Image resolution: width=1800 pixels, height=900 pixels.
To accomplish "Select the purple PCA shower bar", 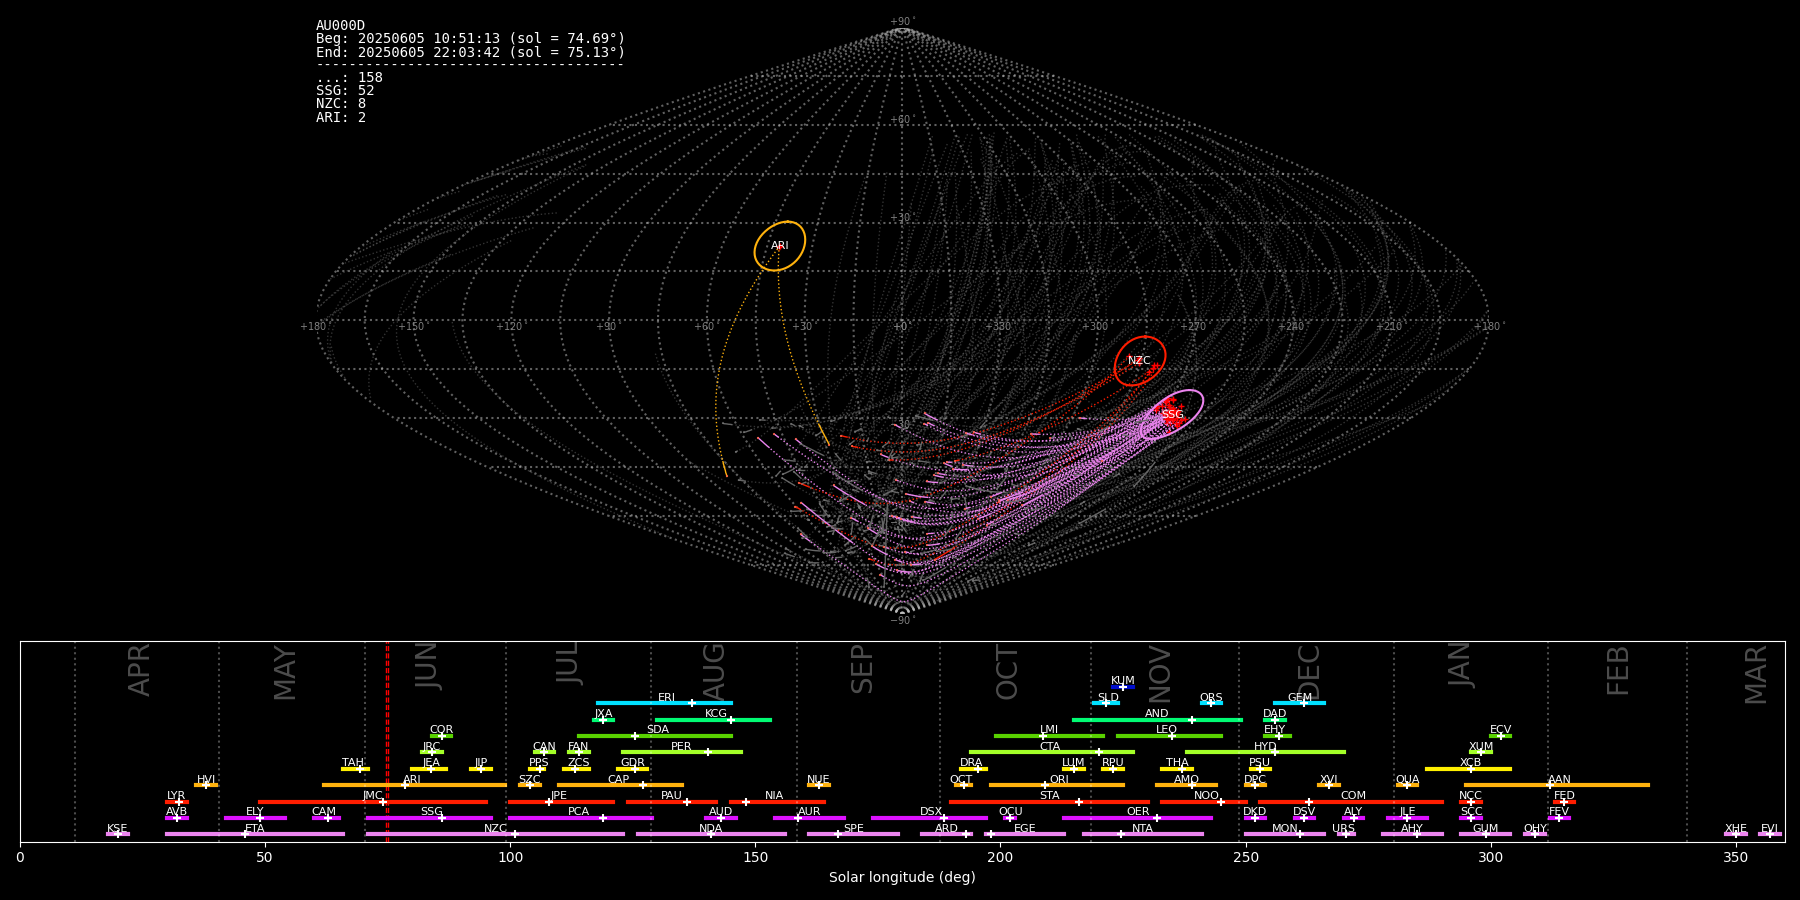I will pyautogui.click(x=580, y=818).
